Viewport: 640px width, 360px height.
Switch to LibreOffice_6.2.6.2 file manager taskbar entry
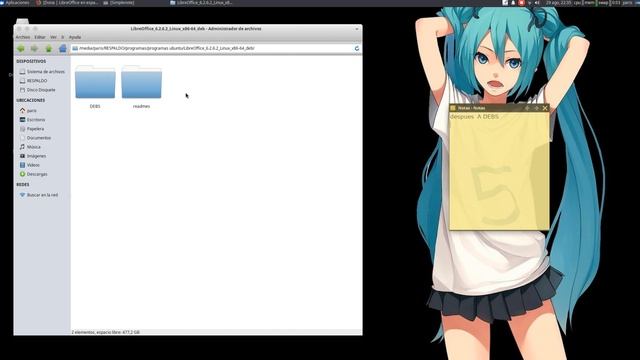202,2
